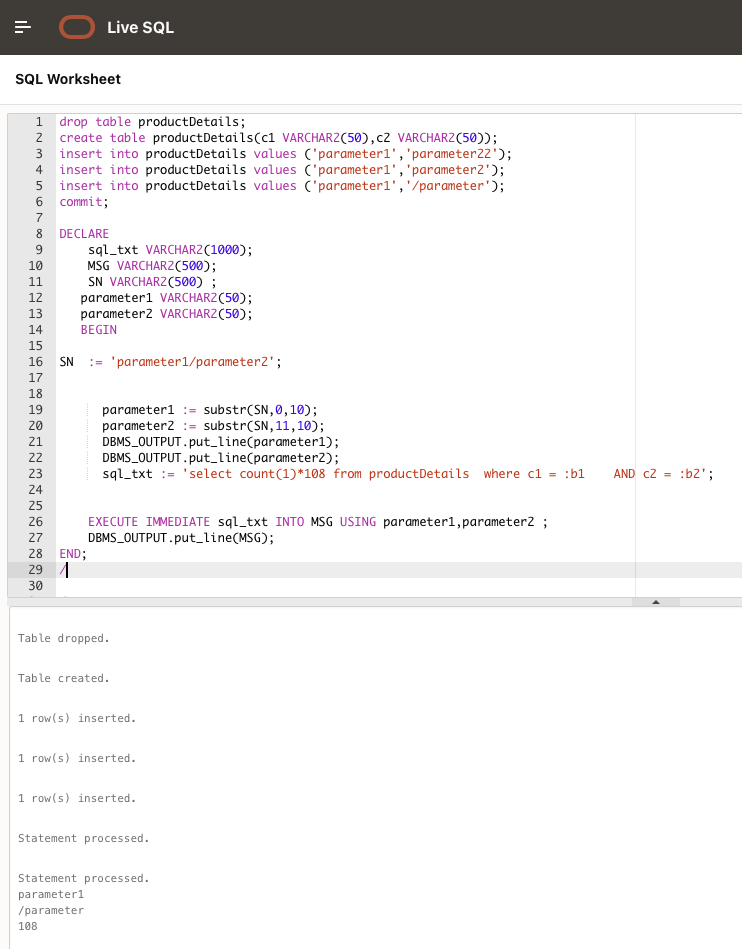Click the 'Table dropped.' output message
Screen dimensions: 742x949
[x=64, y=639]
